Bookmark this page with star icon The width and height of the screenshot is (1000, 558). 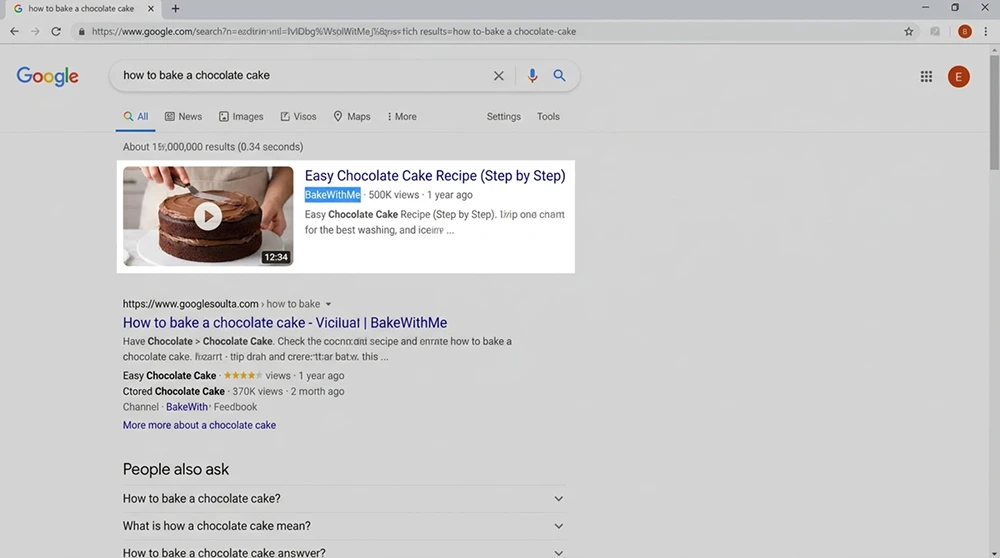909,31
